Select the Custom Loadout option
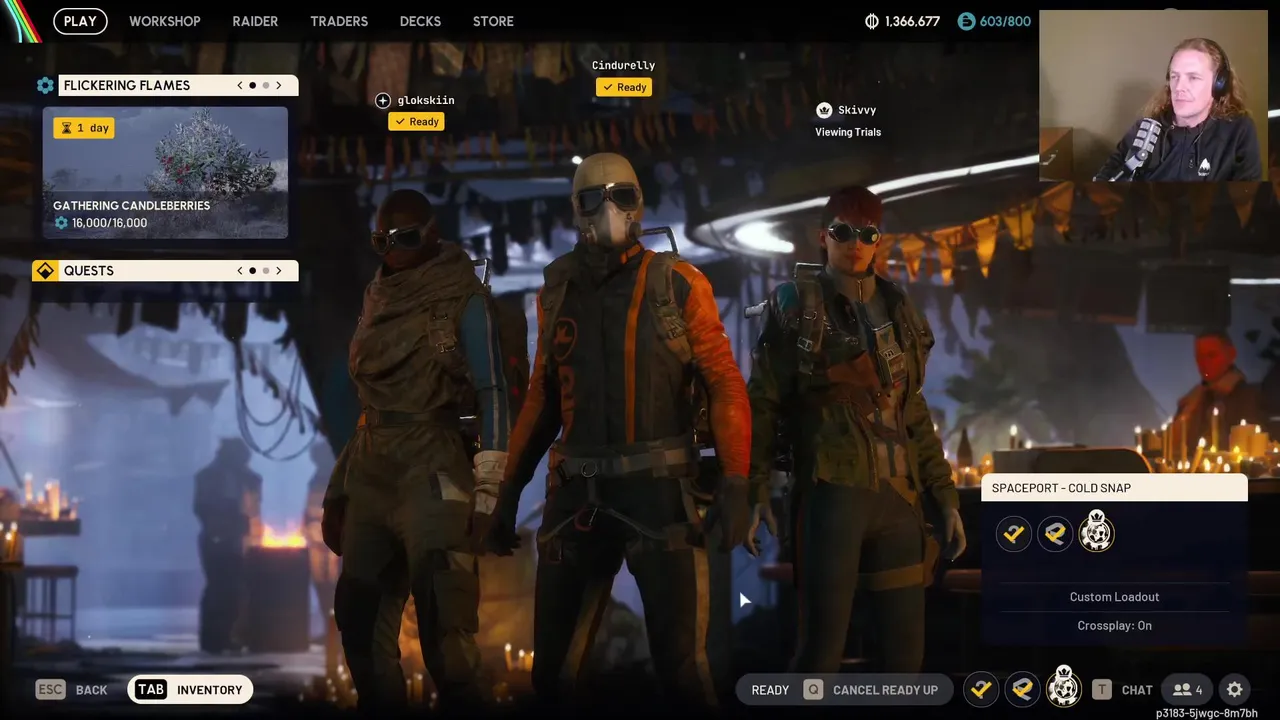The width and height of the screenshot is (1280, 720). click(1115, 597)
